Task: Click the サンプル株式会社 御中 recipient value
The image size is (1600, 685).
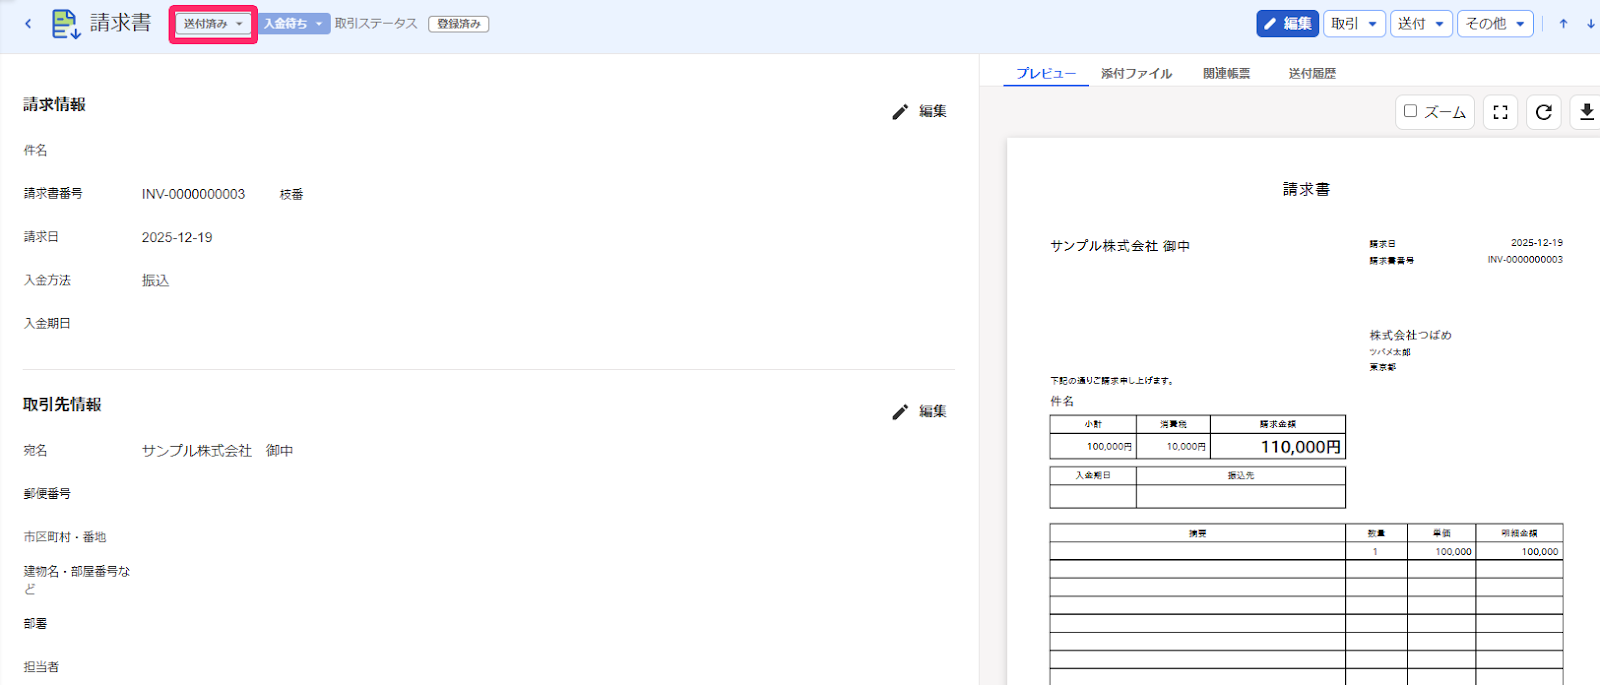Action: coord(217,451)
